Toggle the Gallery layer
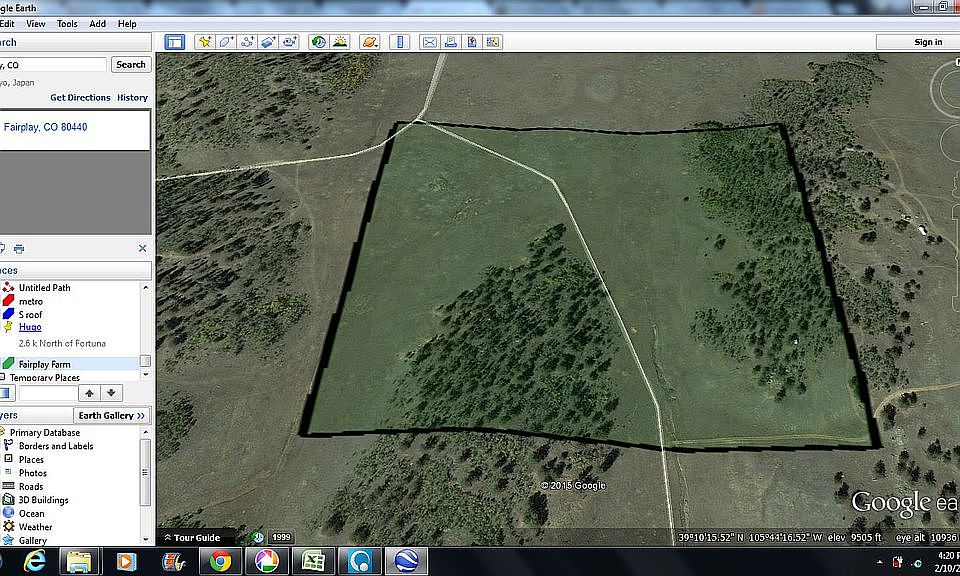 [x=32, y=540]
